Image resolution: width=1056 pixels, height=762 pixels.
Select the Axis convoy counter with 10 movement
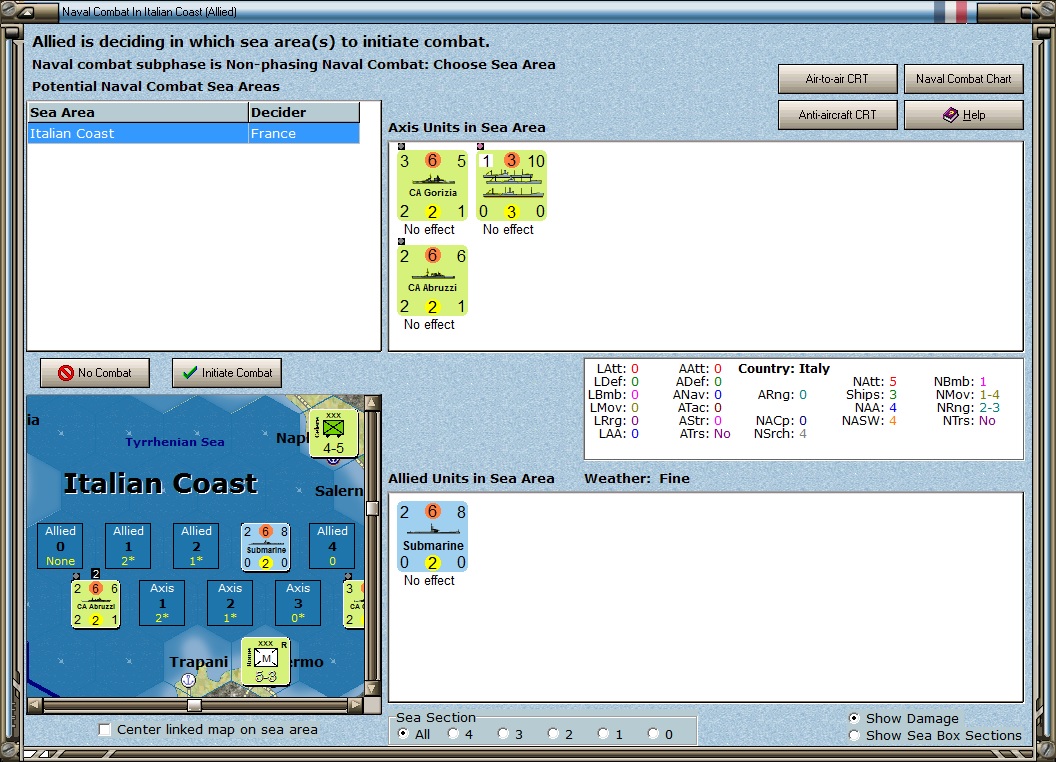tap(511, 186)
